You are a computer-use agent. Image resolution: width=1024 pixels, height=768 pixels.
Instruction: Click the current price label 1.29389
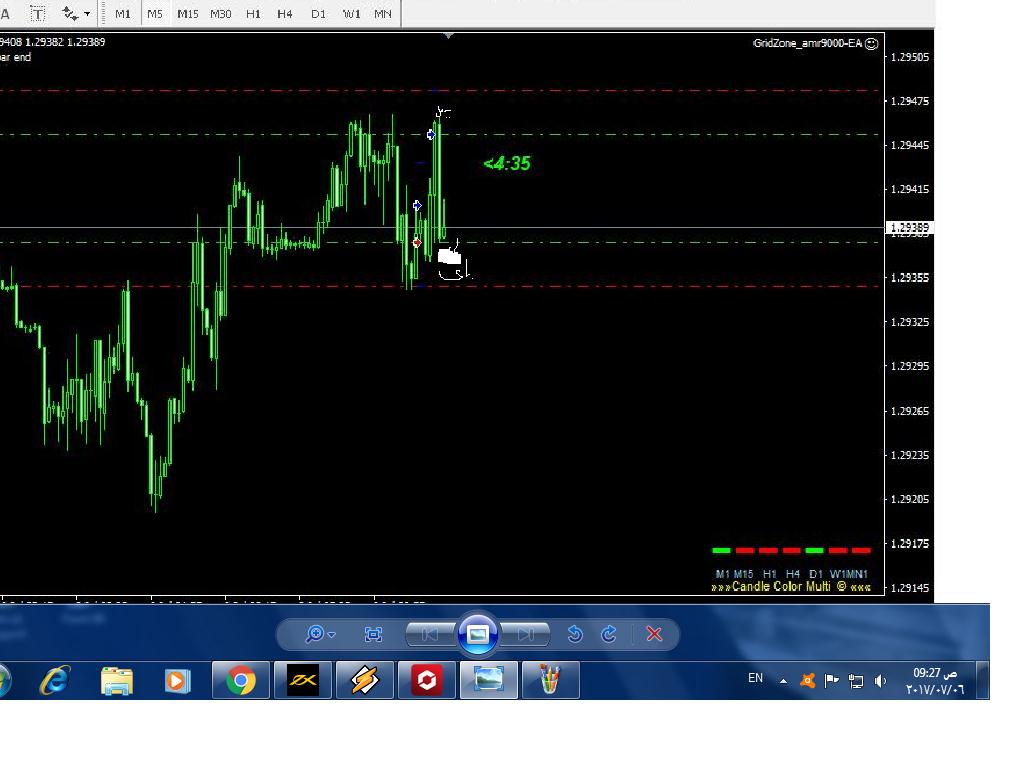coord(910,227)
